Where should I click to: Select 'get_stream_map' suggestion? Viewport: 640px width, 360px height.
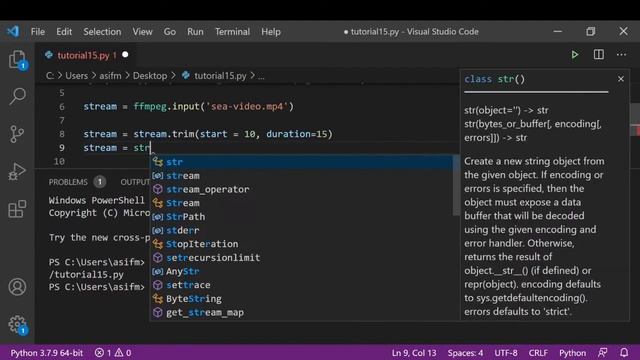[301, 312]
